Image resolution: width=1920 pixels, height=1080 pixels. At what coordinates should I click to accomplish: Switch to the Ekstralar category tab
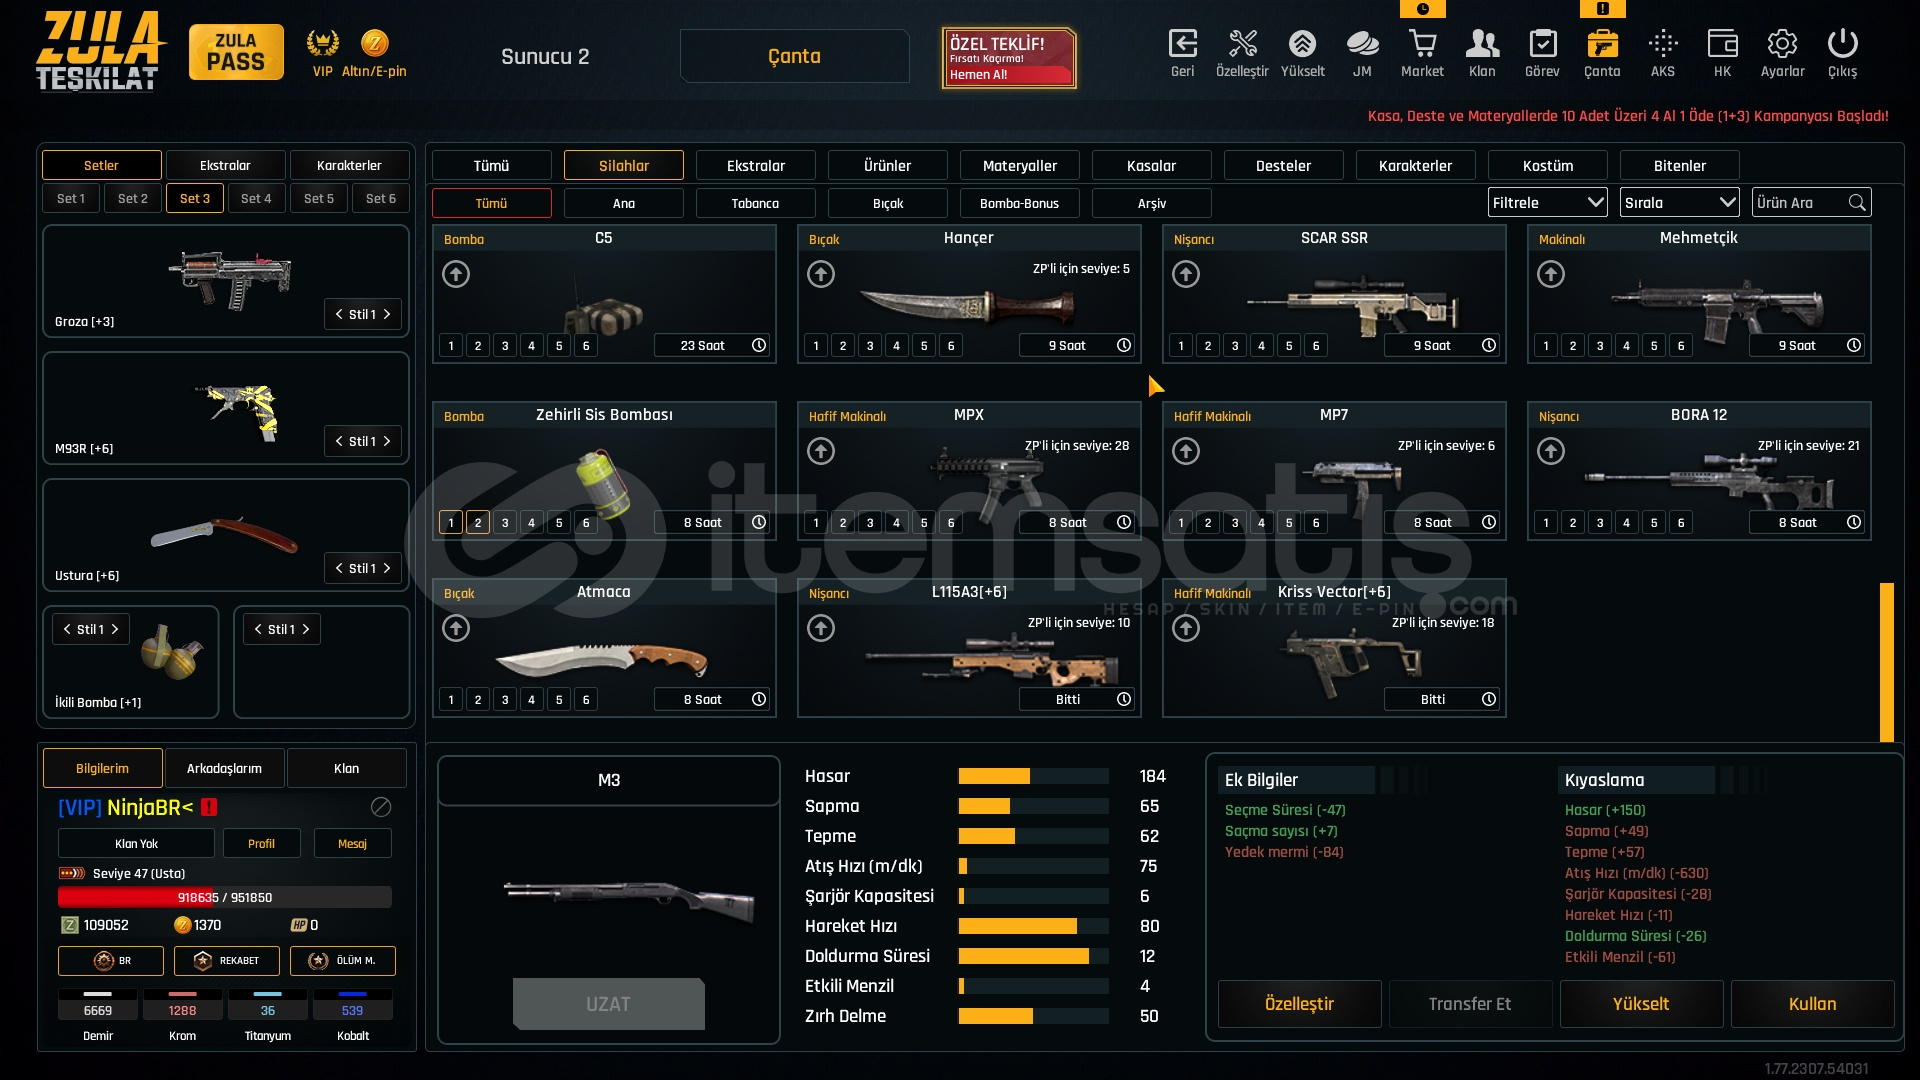[x=755, y=165]
